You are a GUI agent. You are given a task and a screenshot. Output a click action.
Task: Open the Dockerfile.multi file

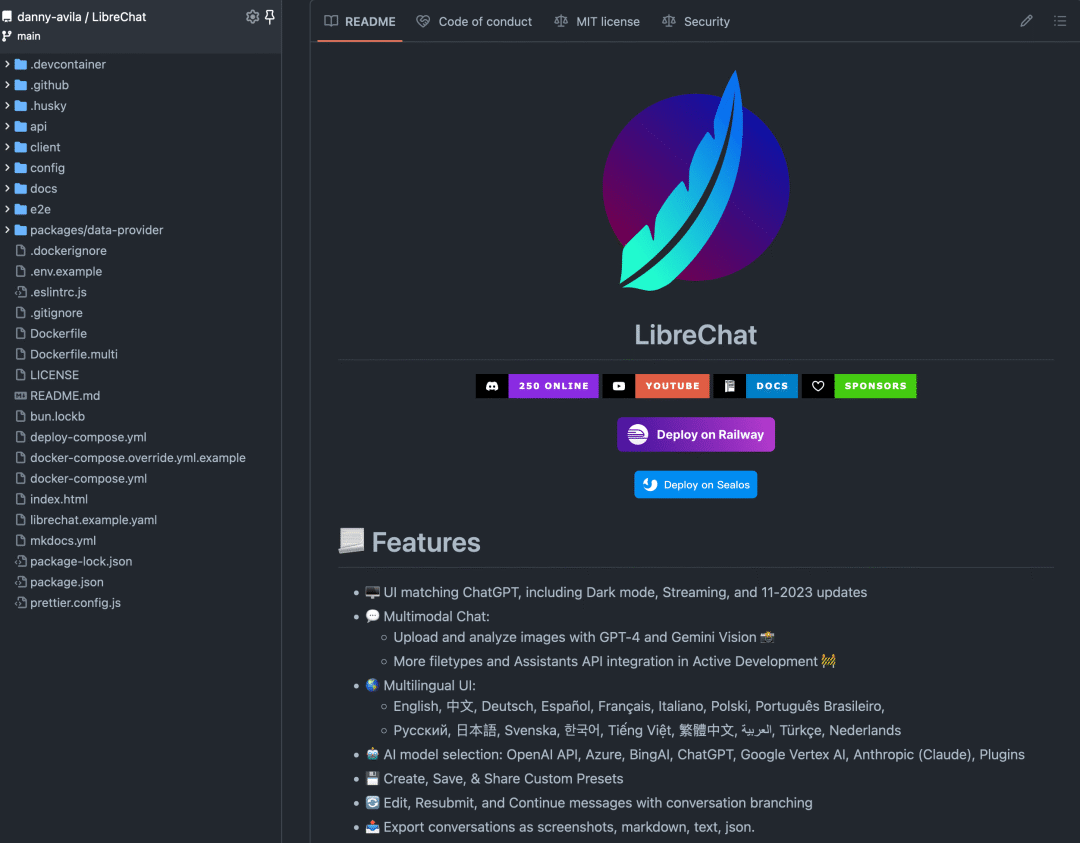[74, 354]
